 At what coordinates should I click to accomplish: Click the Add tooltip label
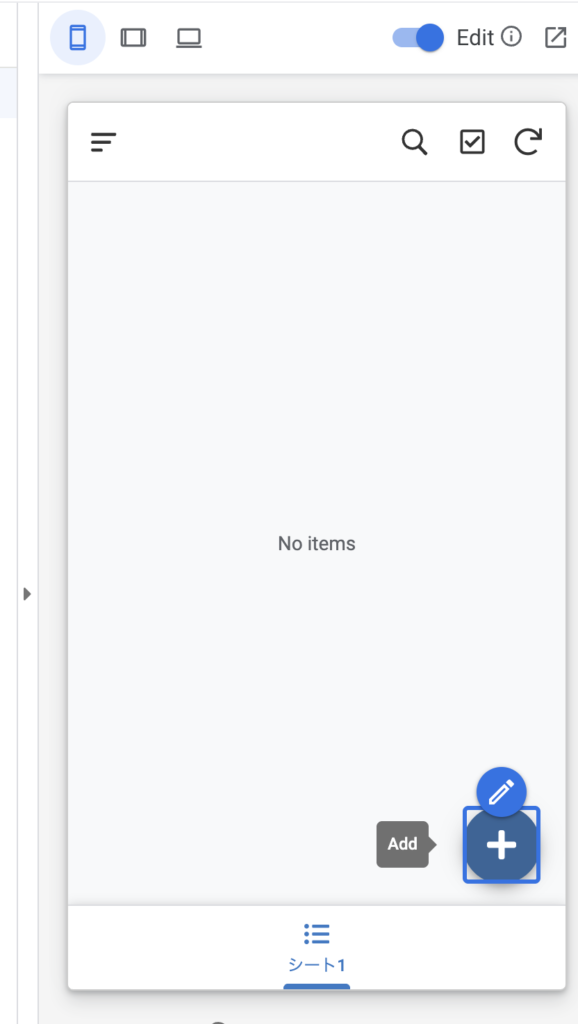coord(402,844)
